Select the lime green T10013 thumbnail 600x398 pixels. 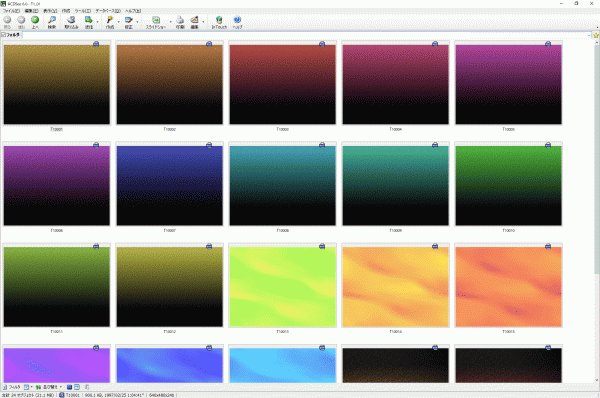(282, 287)
